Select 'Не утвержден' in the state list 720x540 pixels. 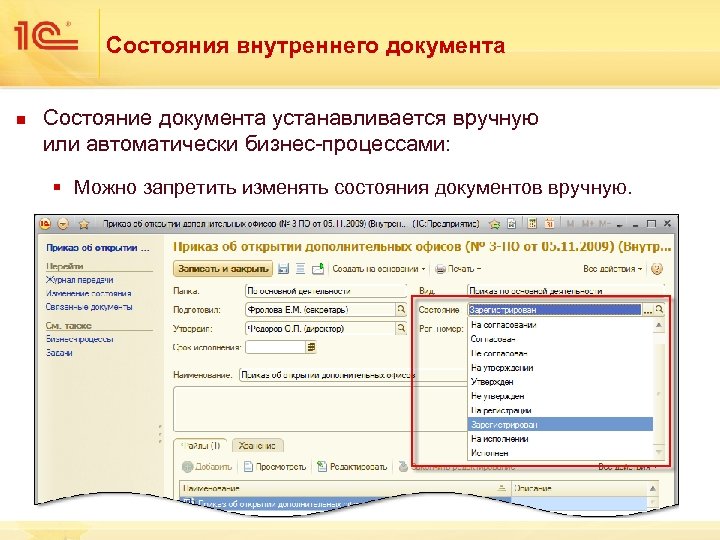pyautogui.click(x=560, y=396)
